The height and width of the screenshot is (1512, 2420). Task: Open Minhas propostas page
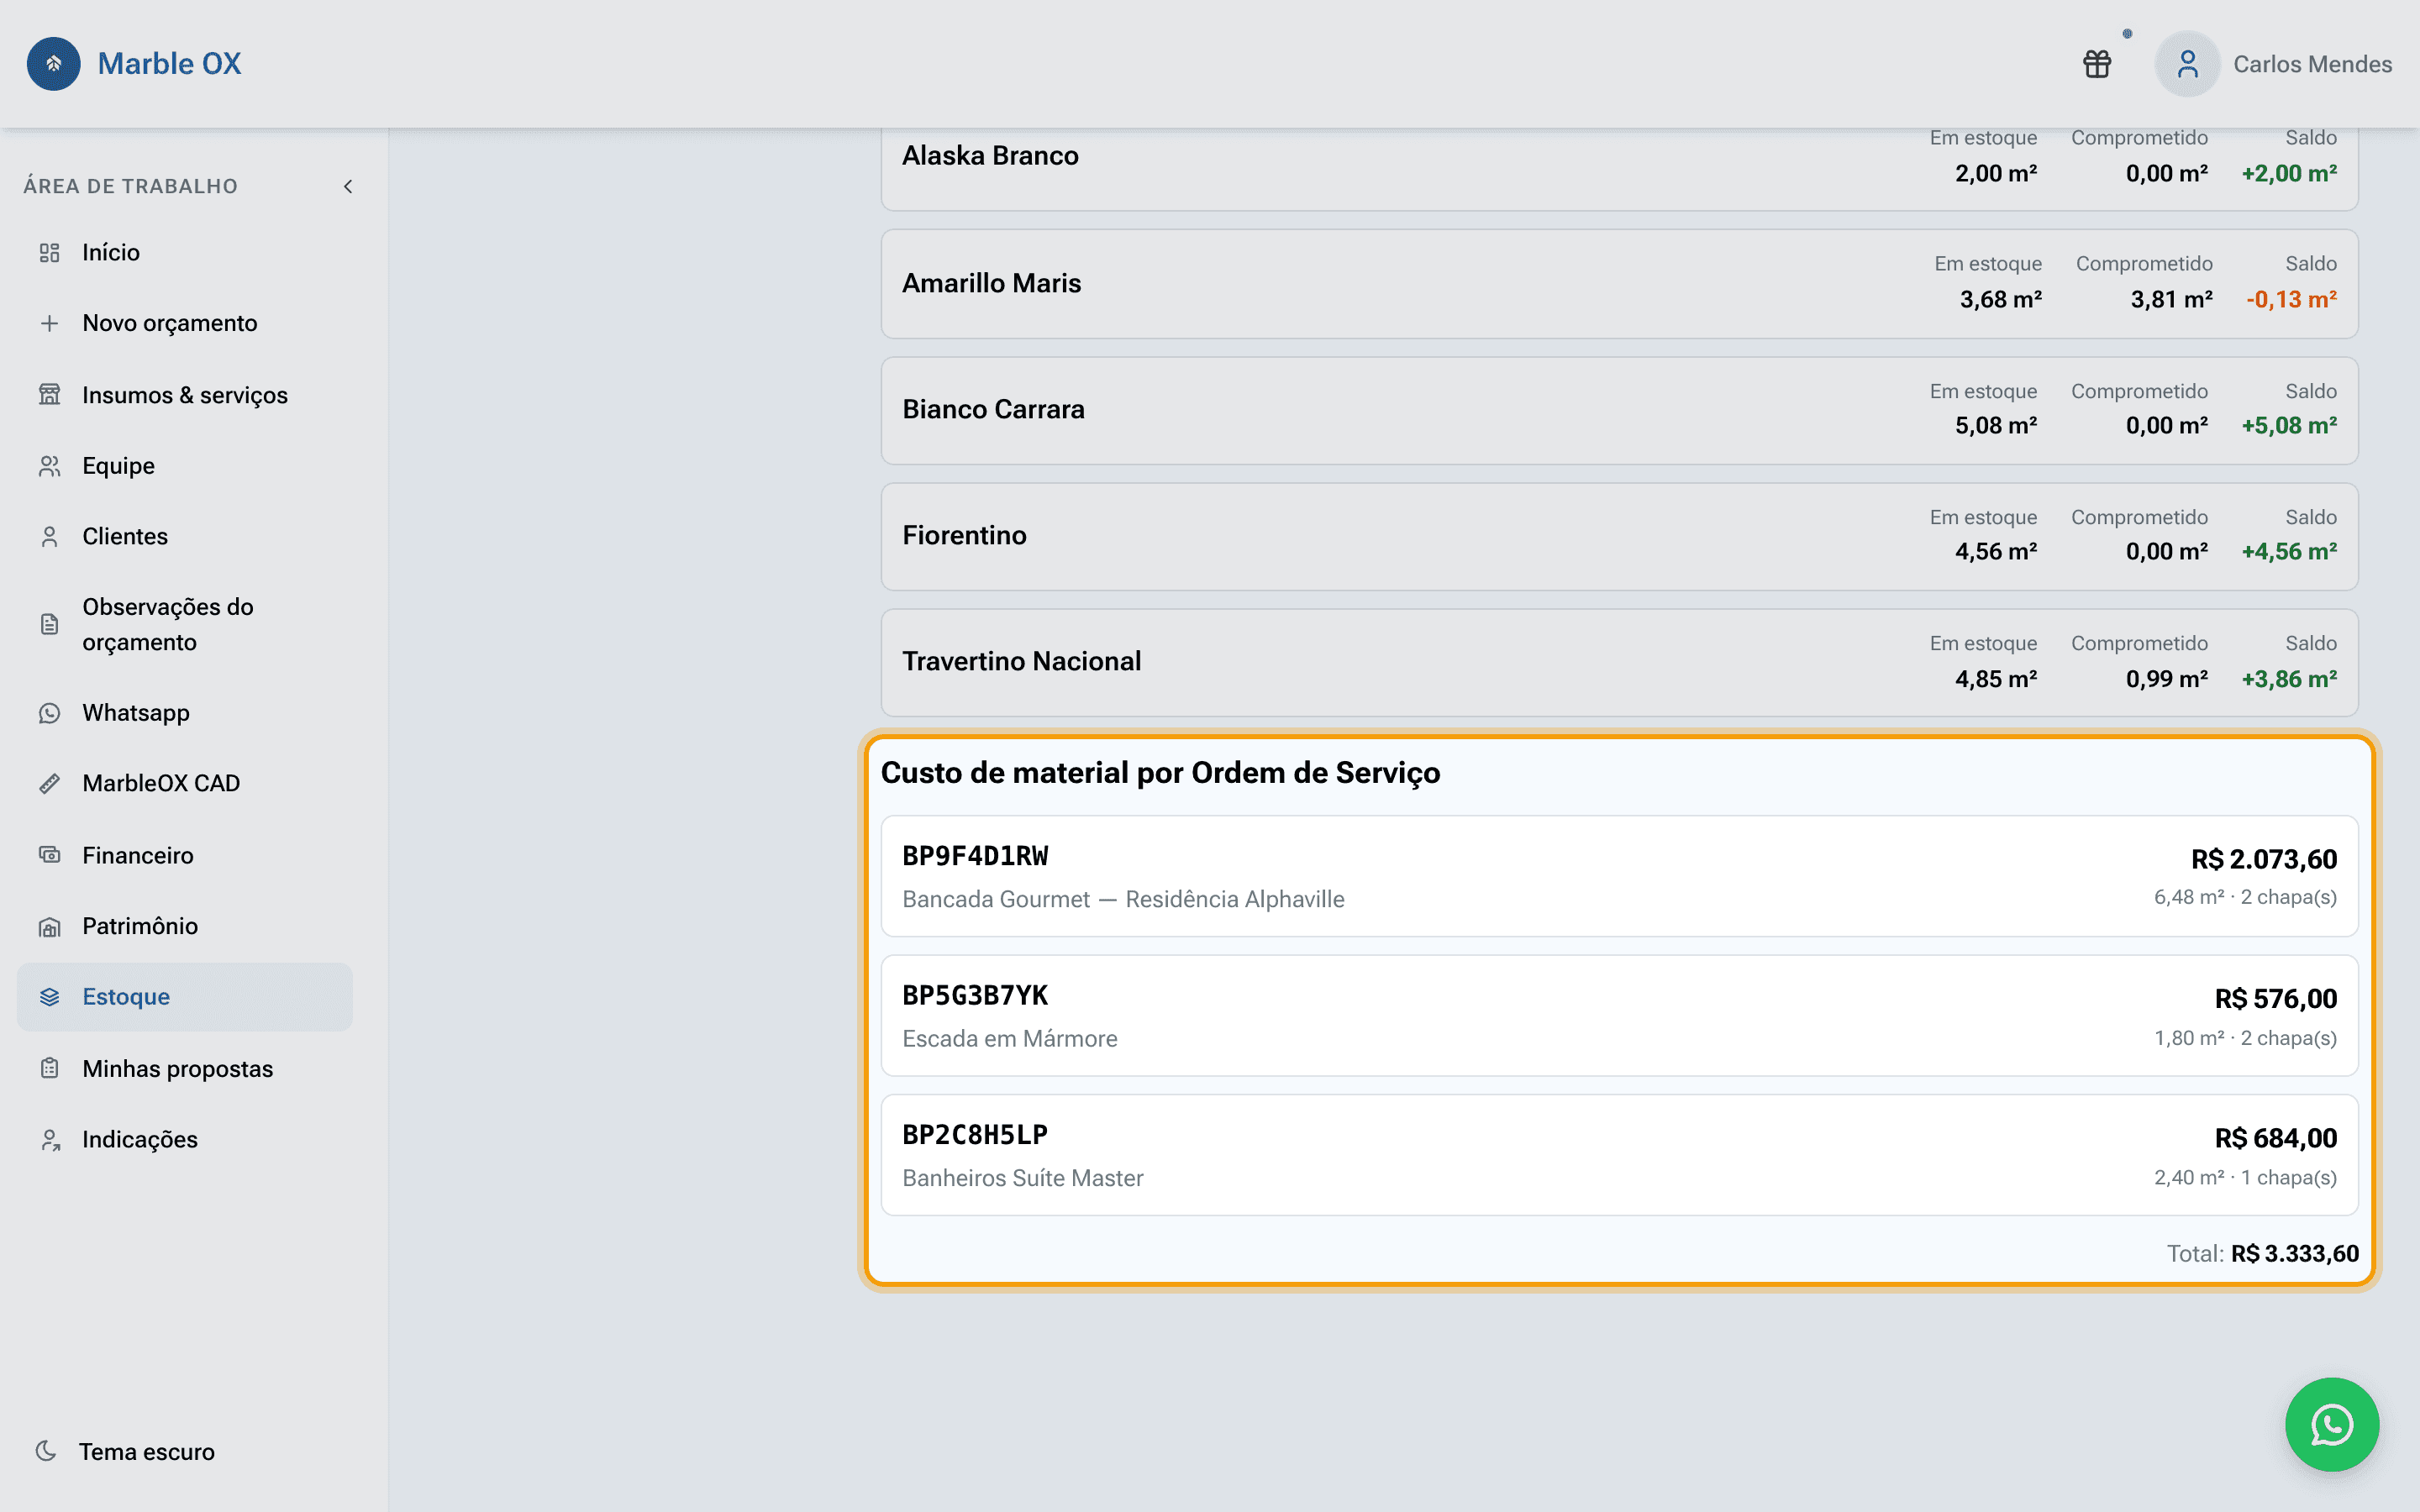(185, 1069)
